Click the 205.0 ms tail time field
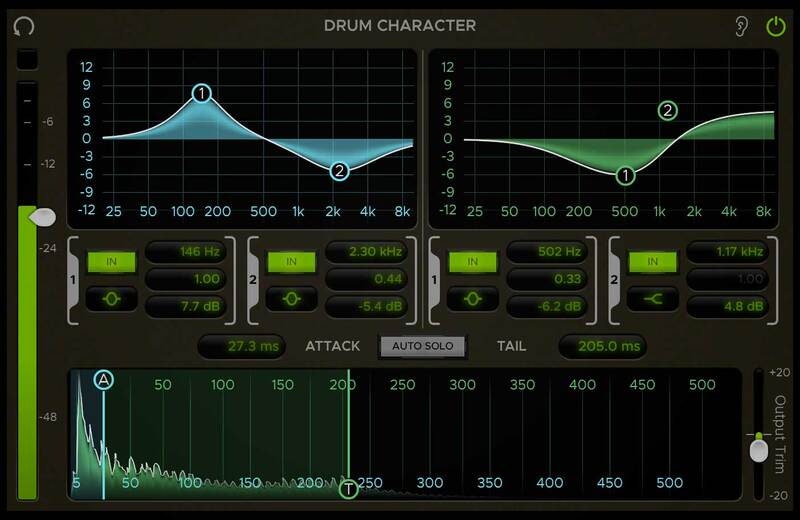Viewport: 800px width, 520px height. (x=602, y=346)
